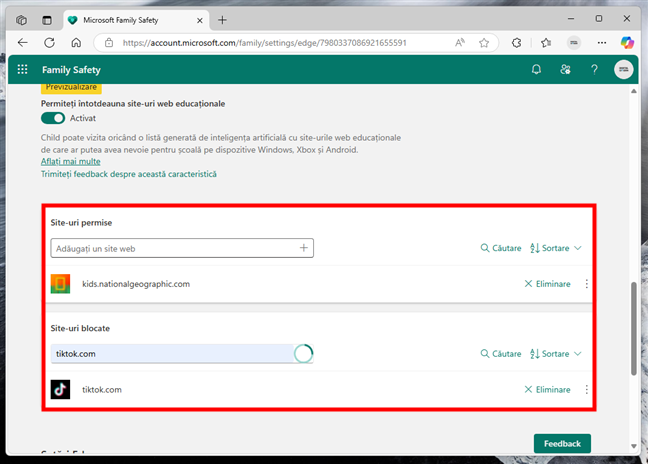Open the family members icon in header

pyautogui.click(x=565, y=69)
